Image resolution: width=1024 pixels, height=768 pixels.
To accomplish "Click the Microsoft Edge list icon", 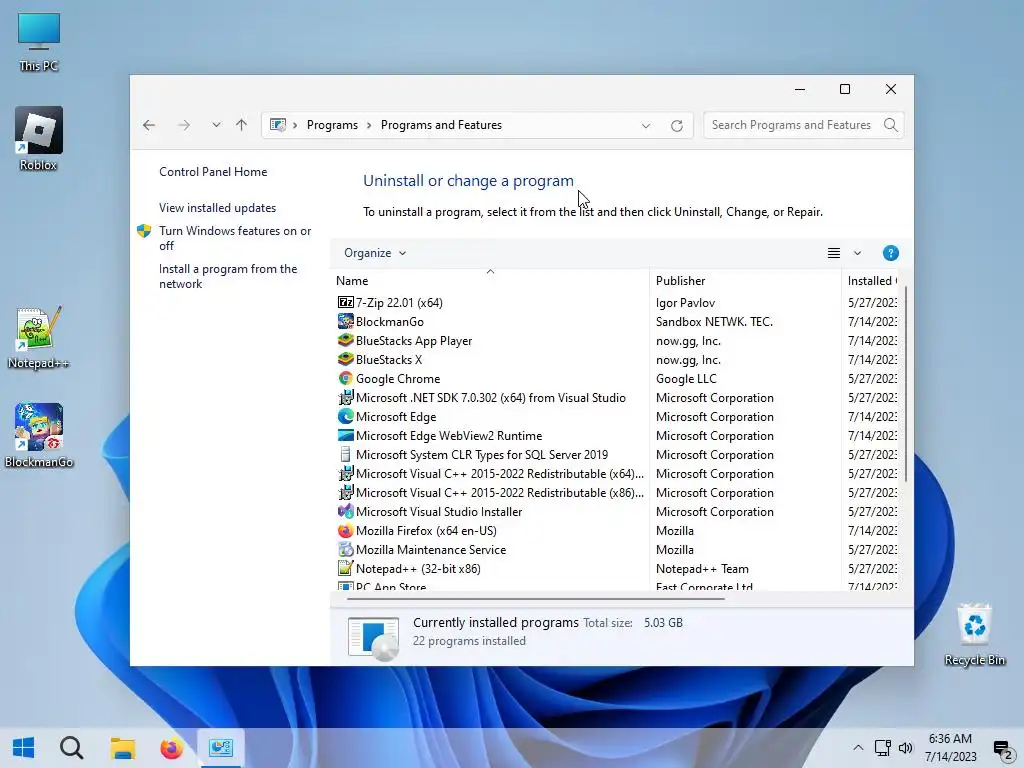I will (345, 416).
